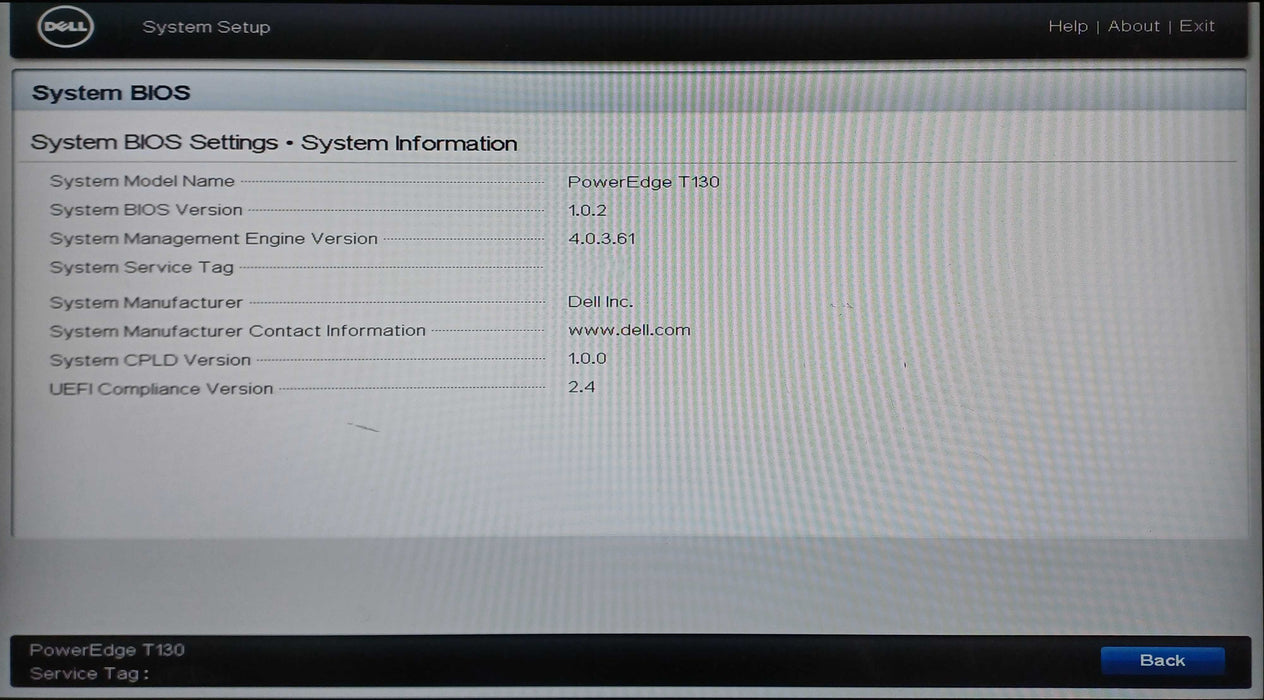The height and width of the screenshot is (700, 1264).
Task: Click the Dell Inc. value
Action: [600, 301]
